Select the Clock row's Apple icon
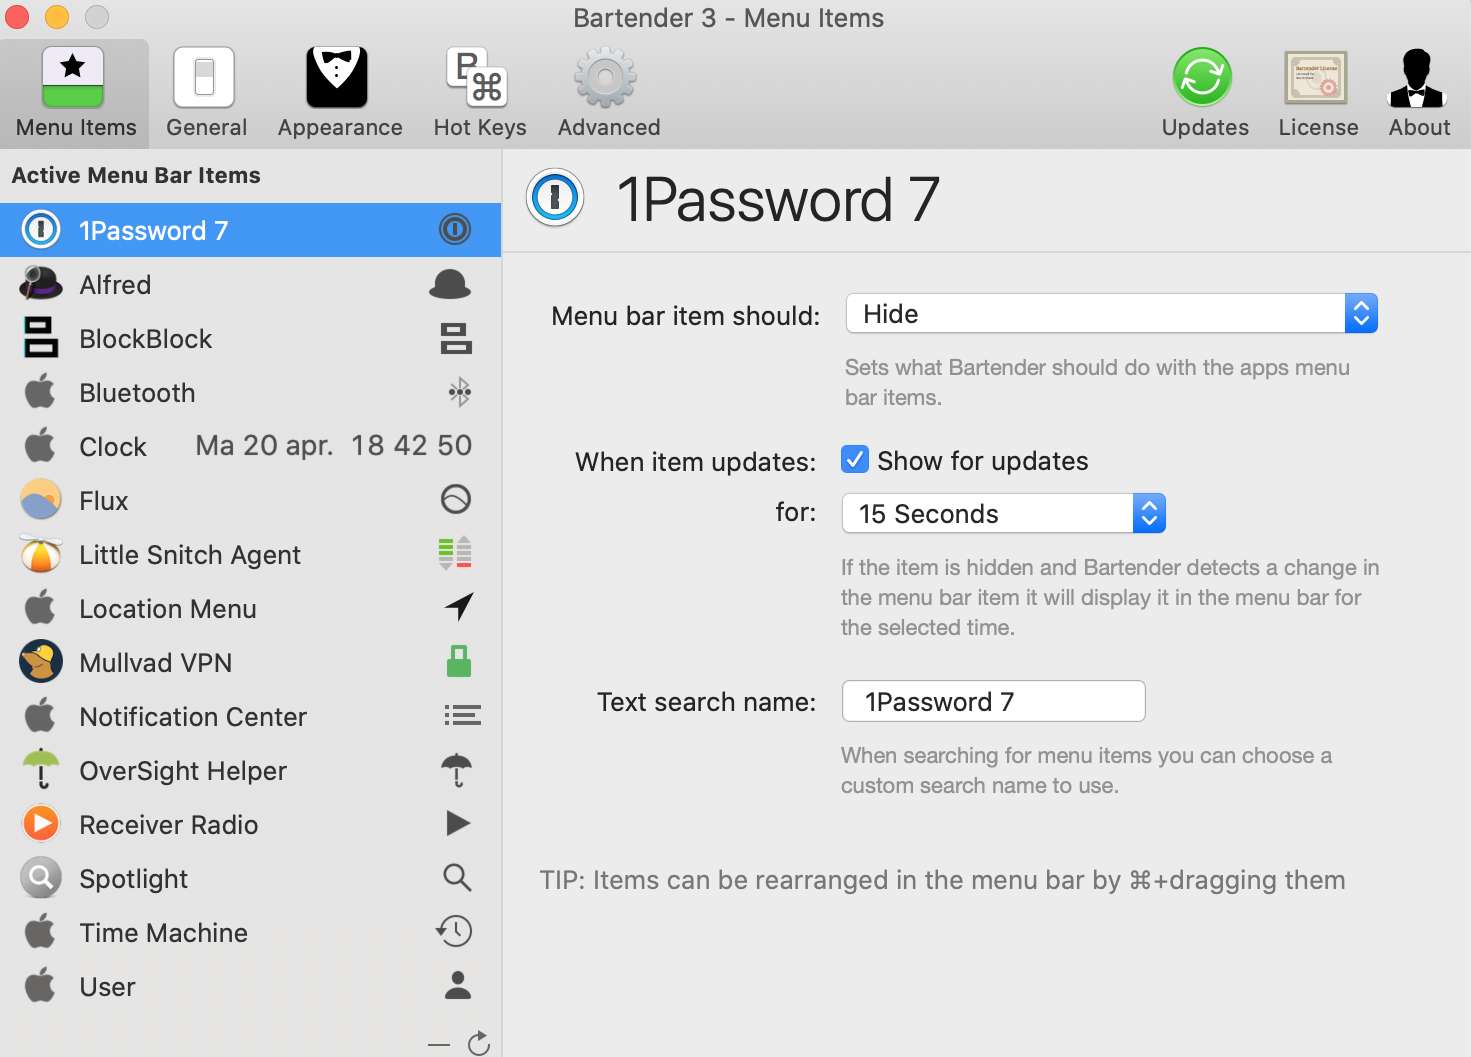1471x1057 pixels. (41, 445)
